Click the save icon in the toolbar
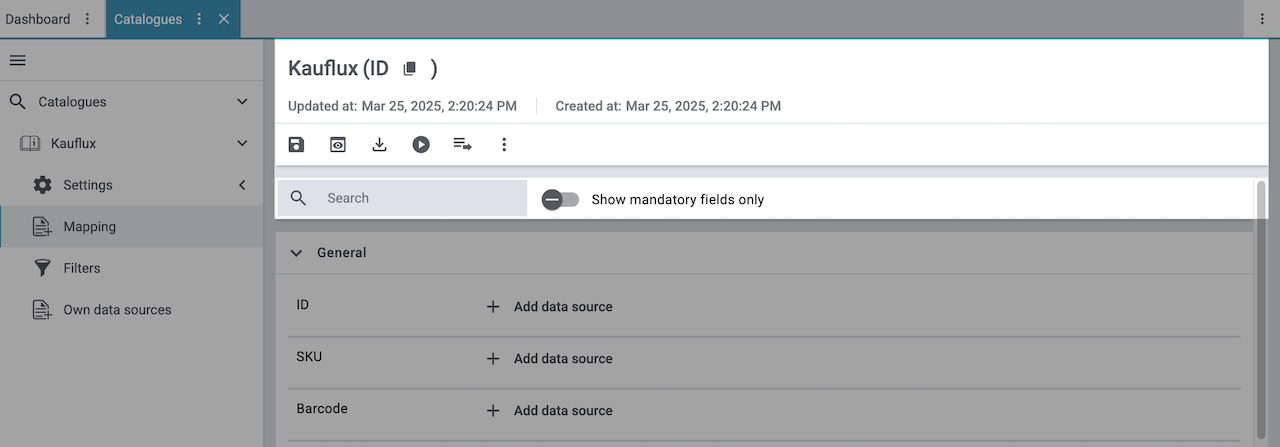This screenshot has height=447, width=1280. [296, 145]
